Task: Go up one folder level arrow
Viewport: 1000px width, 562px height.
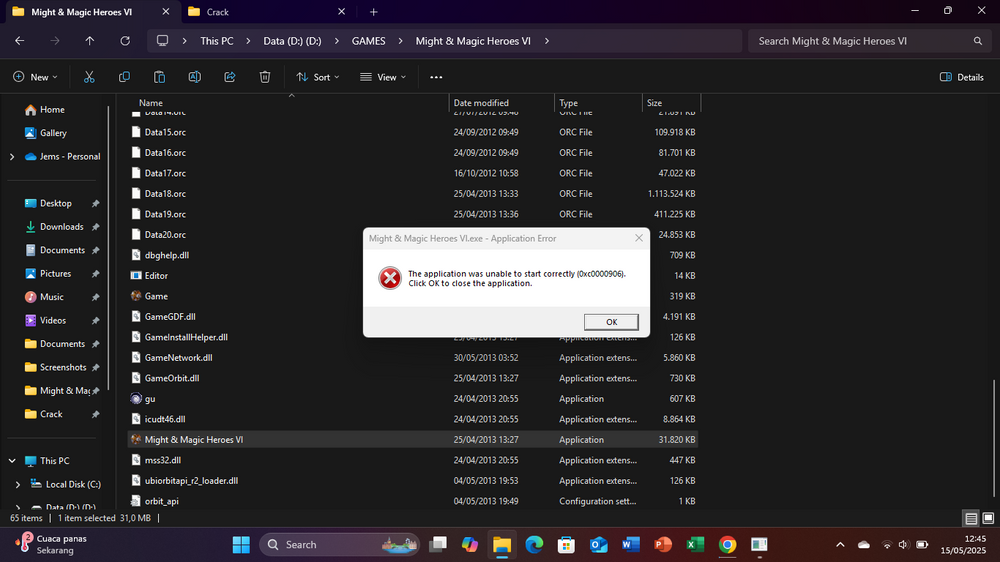Action: (90, 41)
